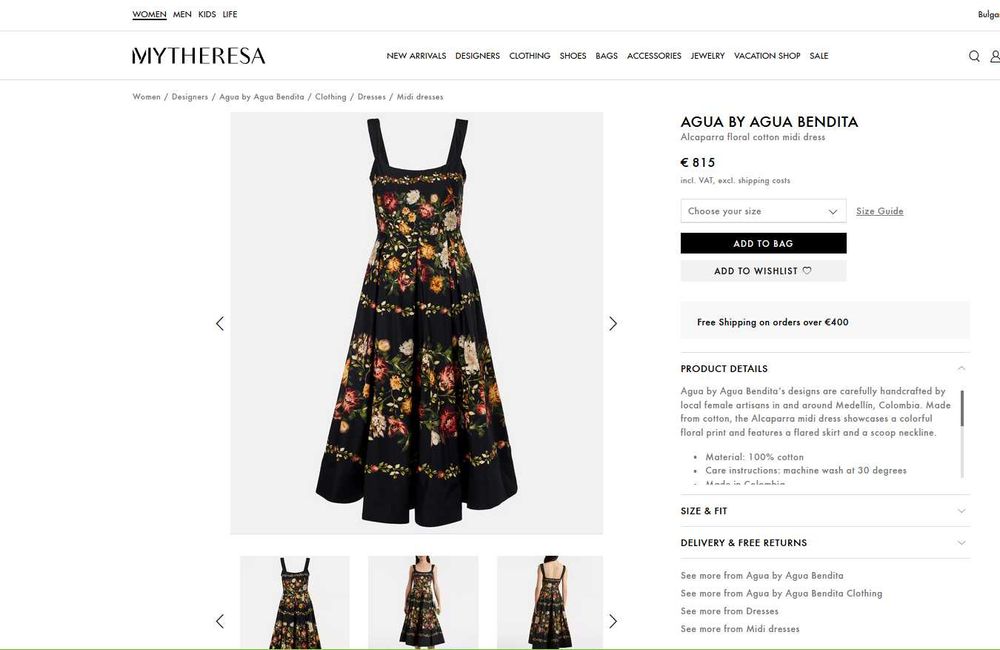Show previous product image with left arrow

[220, 323]
